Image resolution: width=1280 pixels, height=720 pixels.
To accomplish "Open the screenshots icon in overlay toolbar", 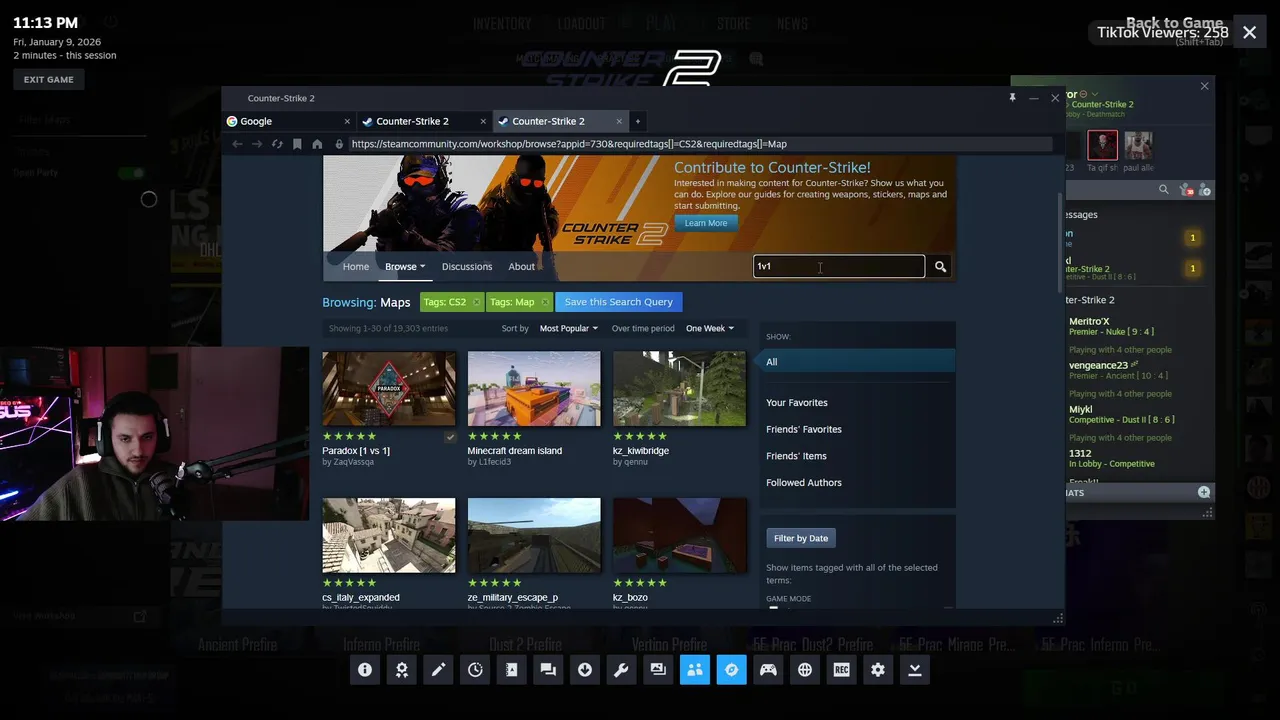I will [658, 670].
